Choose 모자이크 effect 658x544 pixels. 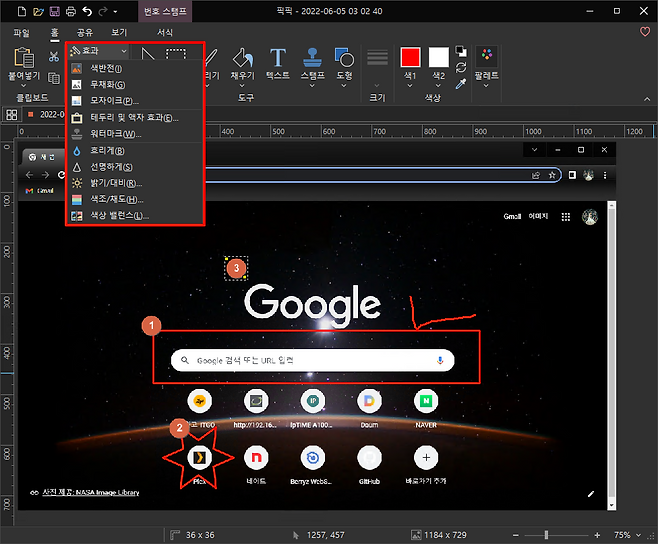coord(135,101)
